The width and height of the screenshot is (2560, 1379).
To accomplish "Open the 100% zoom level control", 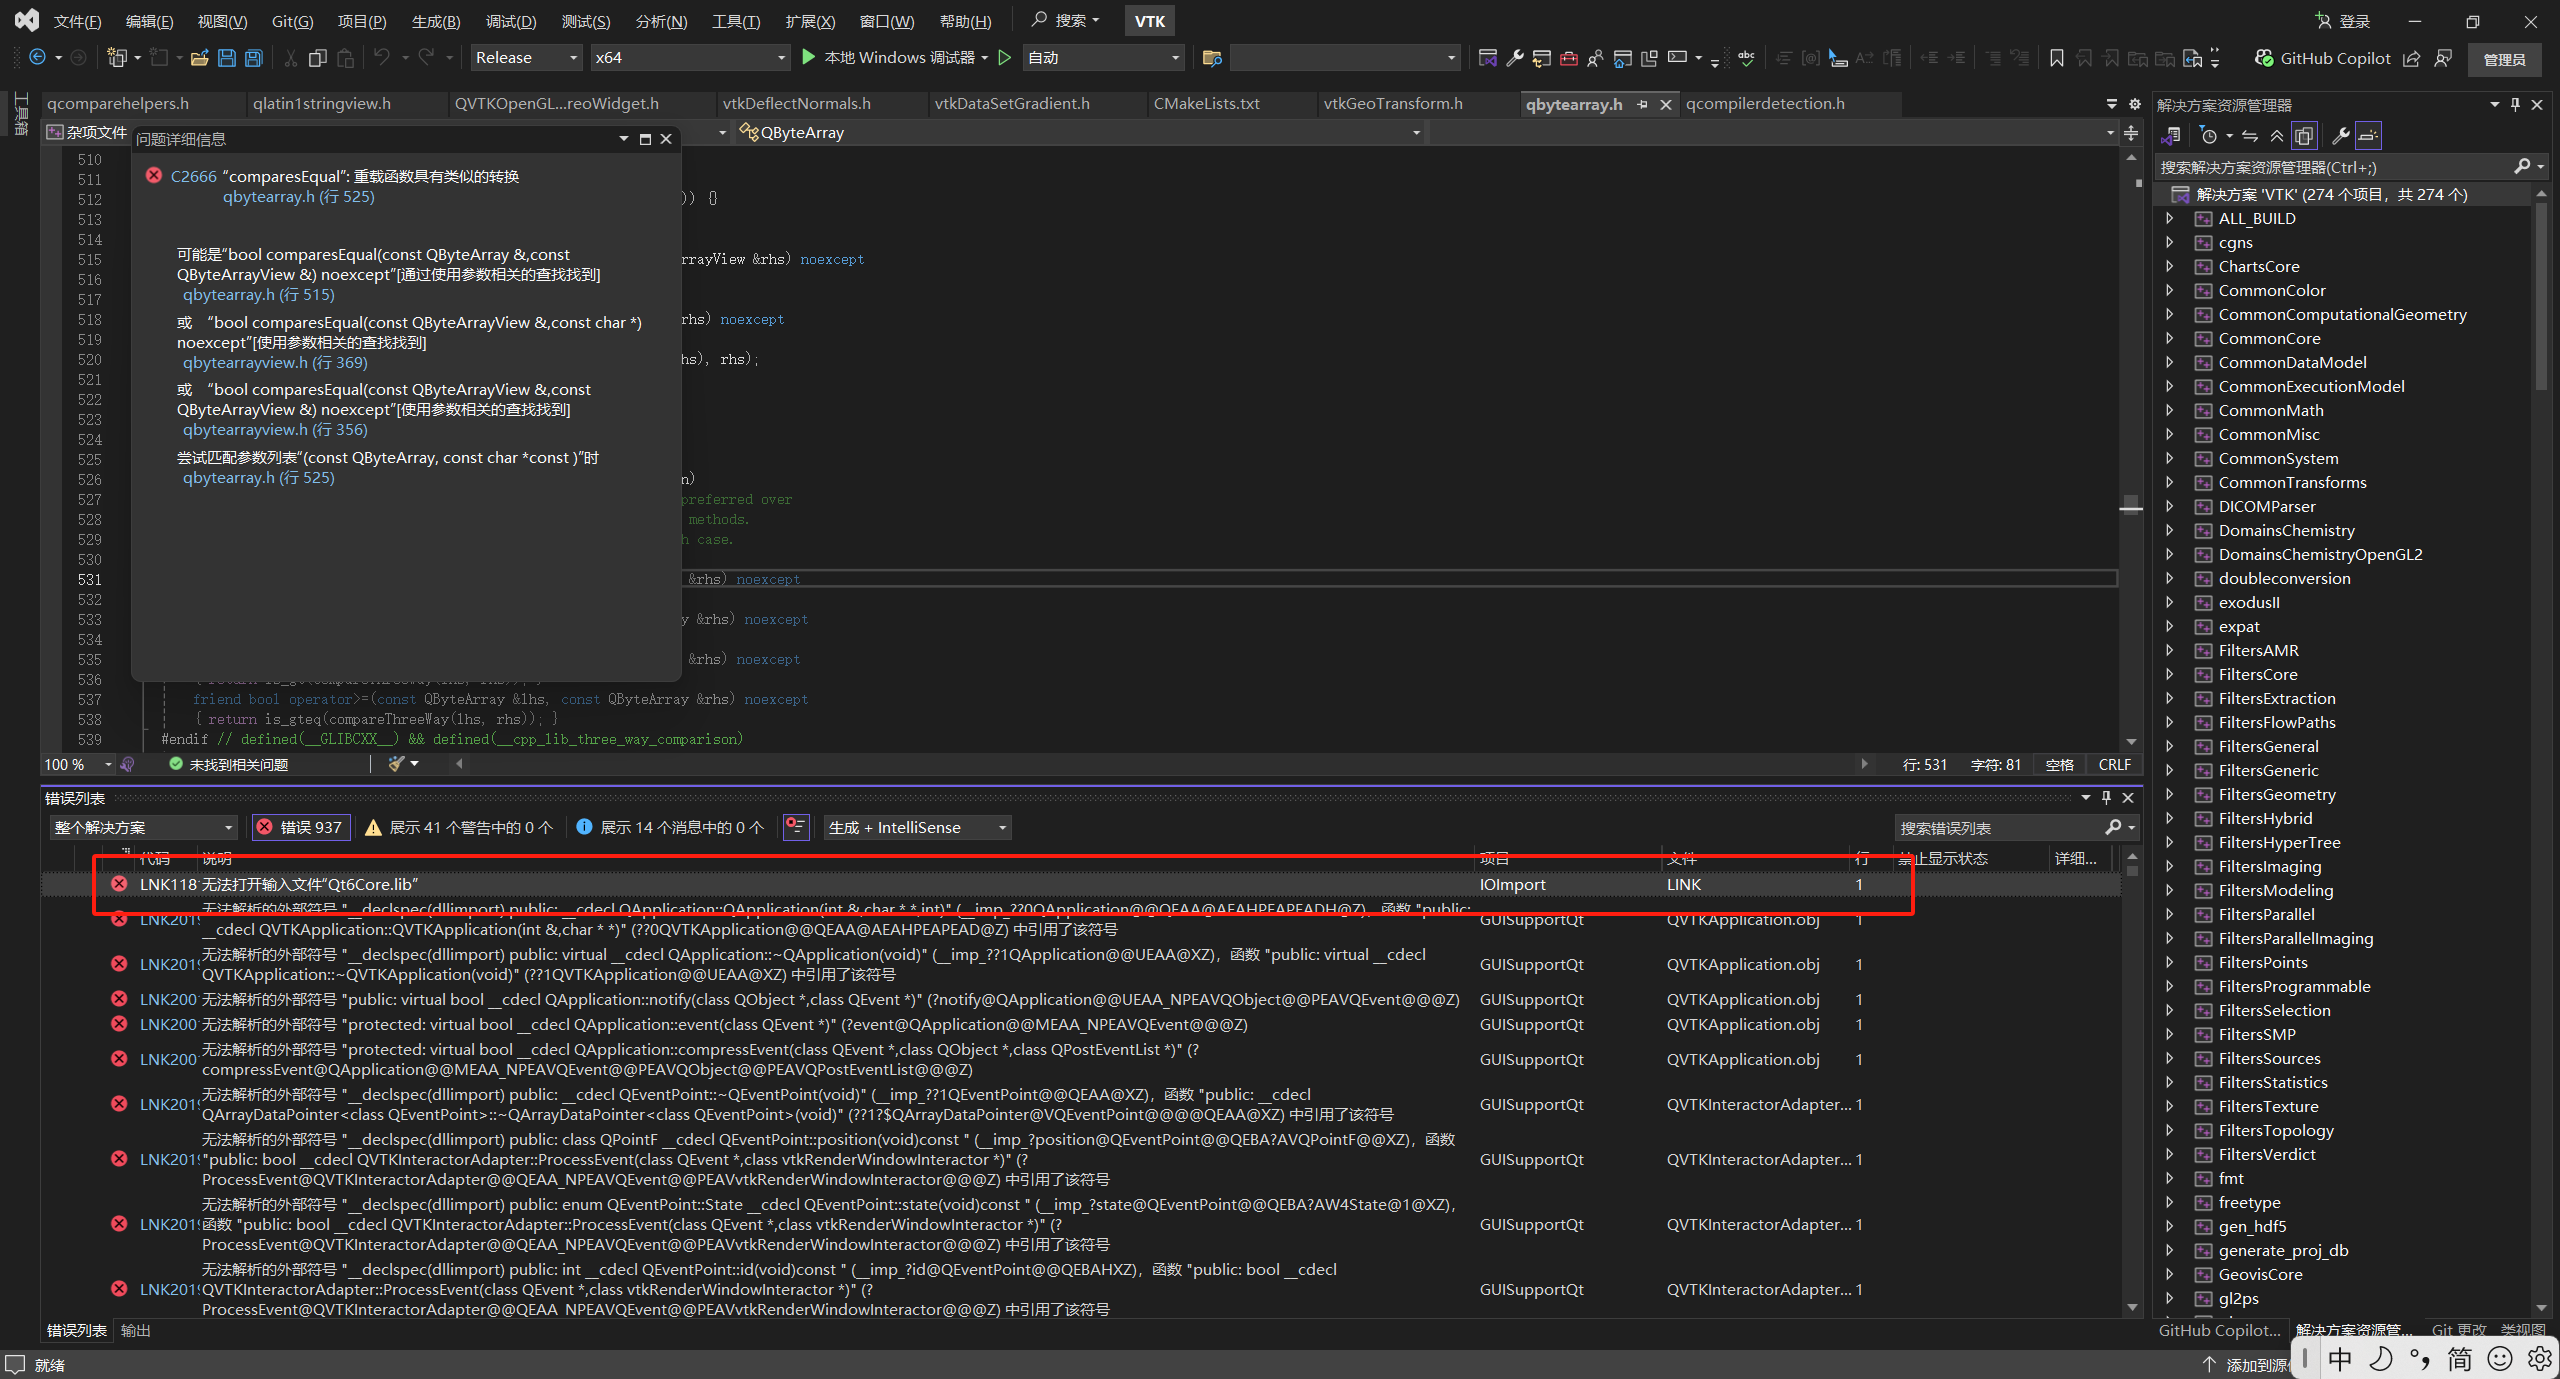I will point(68,764).
